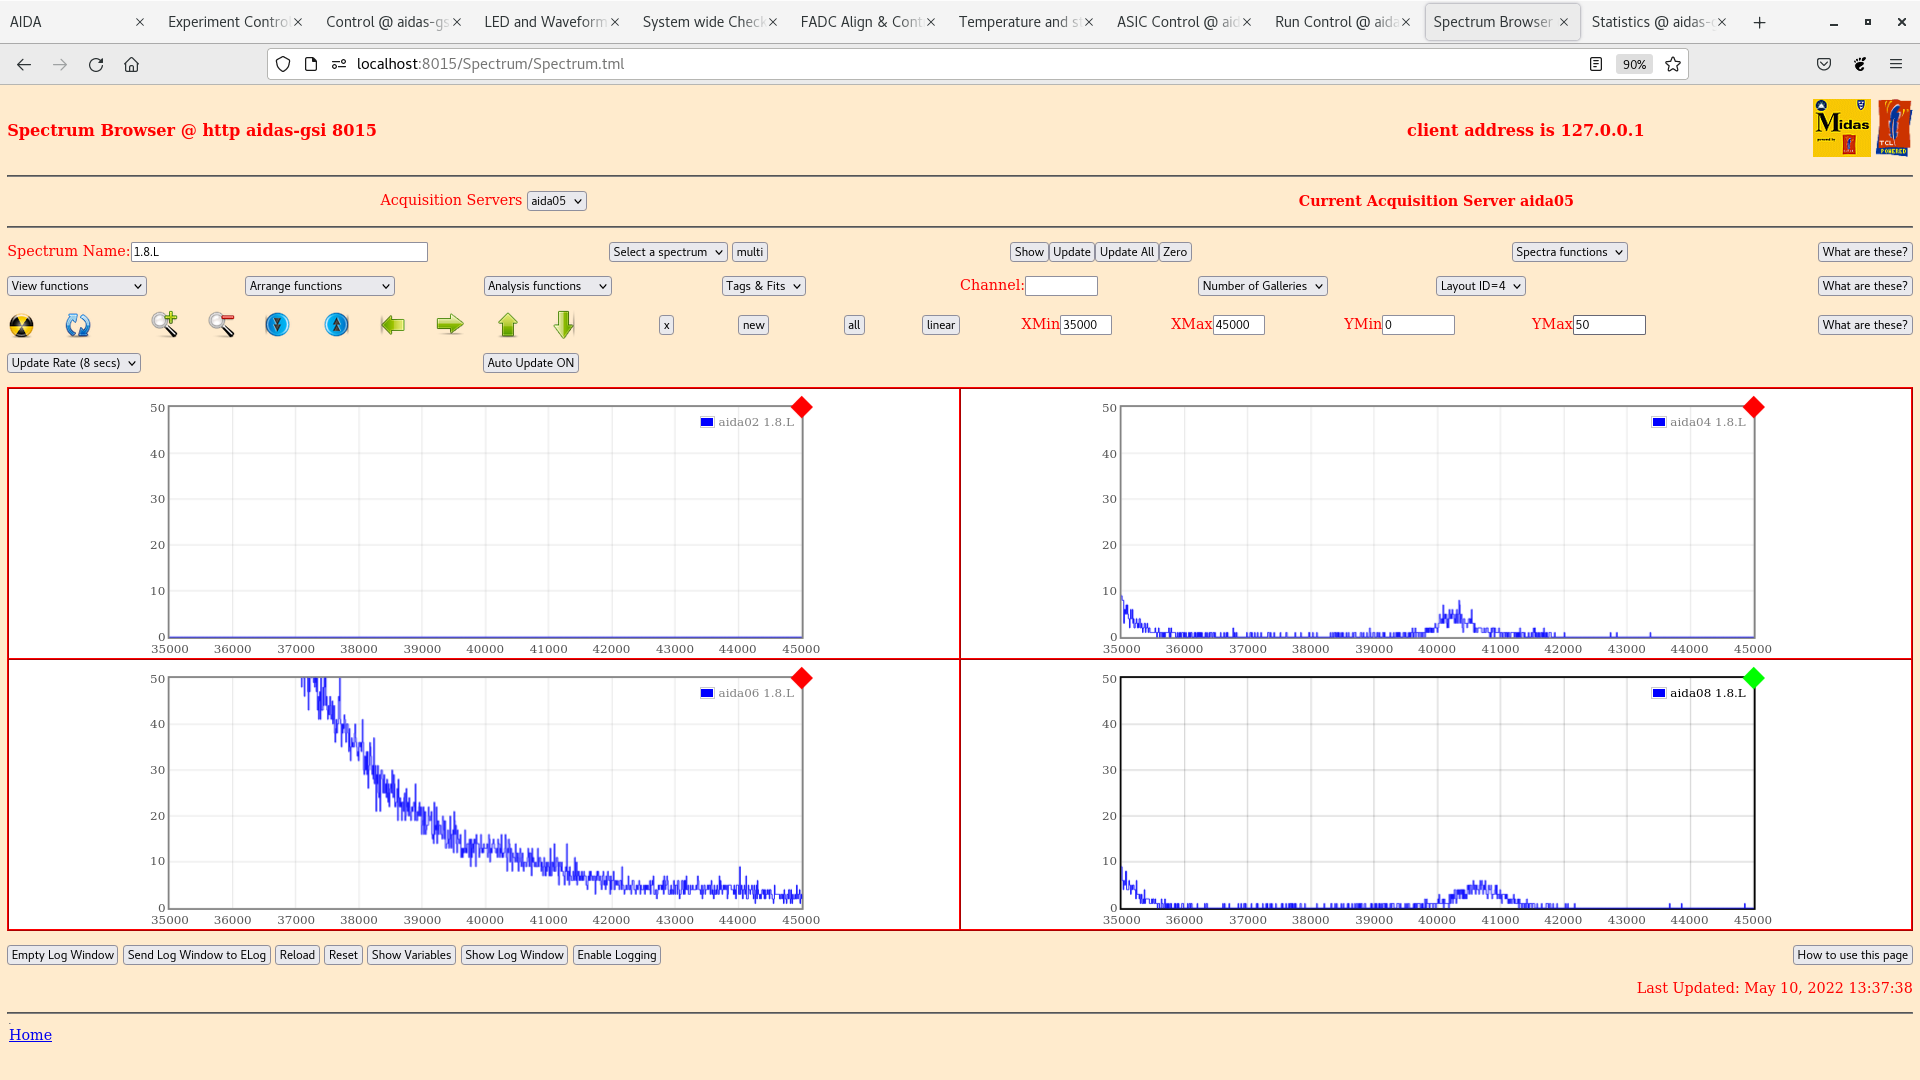
Task: Open the Number of Galleries dropdown
Action: [x=1262, y=286]
